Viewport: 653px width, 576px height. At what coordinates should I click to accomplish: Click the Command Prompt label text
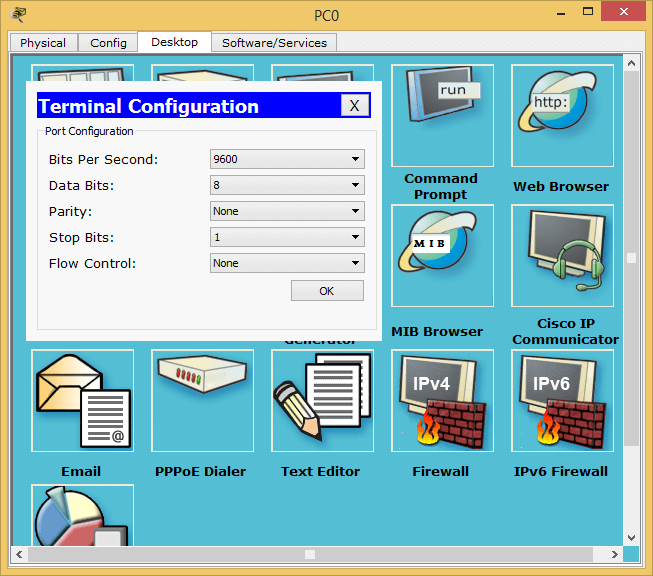[x=441, y=186]
